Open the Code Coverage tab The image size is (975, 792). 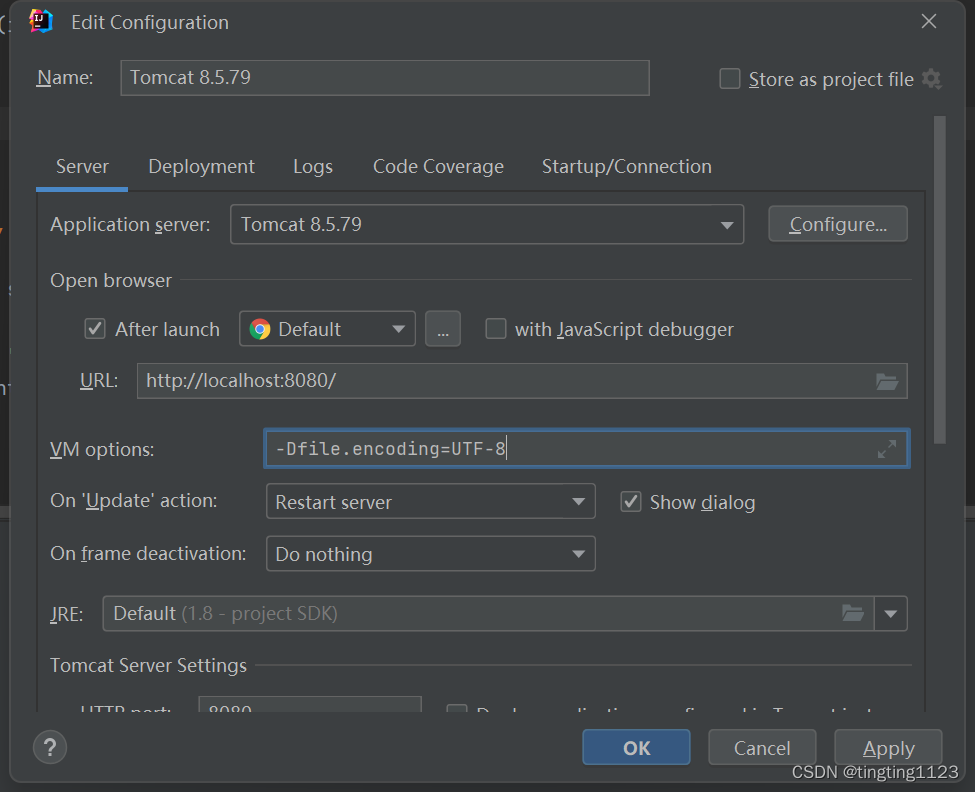pyautogui.click(x=438, y=167)
